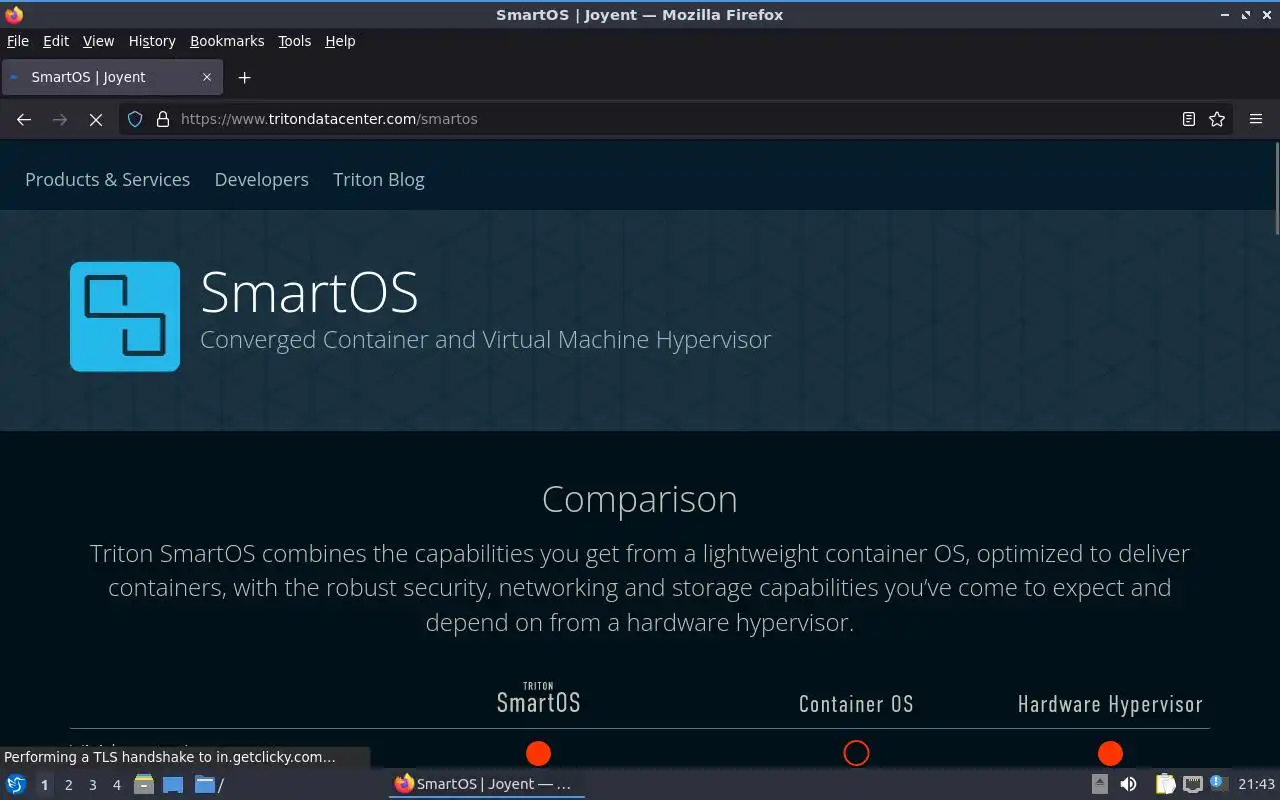Click the Firefox logo in title bar

point(13,14)
